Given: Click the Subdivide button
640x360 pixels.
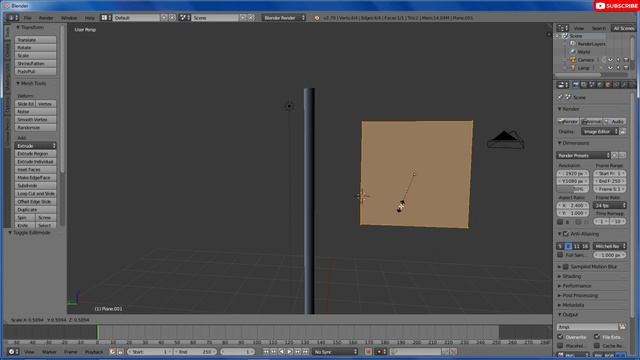Looking at the screenshot, I should [36, 185].
